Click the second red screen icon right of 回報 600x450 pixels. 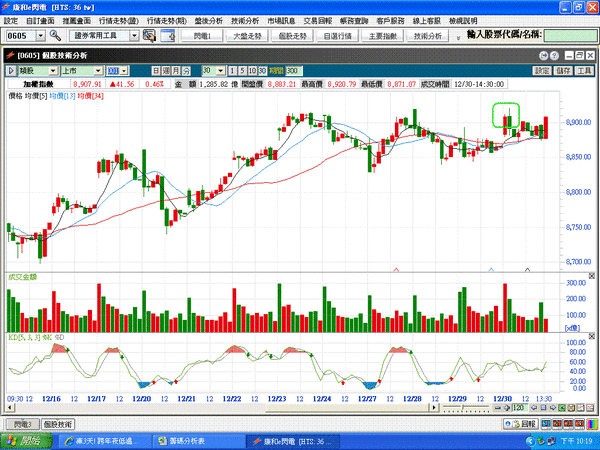569,424
